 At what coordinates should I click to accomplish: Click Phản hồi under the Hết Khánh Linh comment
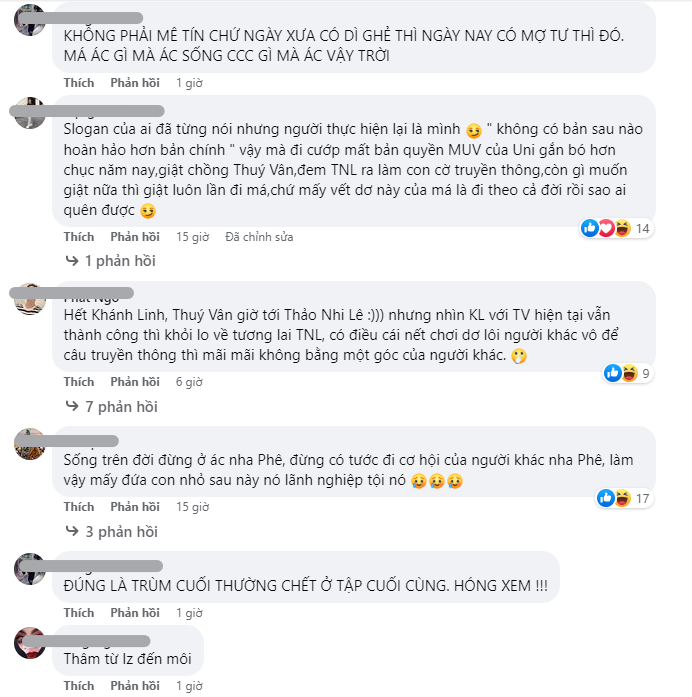point(135,382)
